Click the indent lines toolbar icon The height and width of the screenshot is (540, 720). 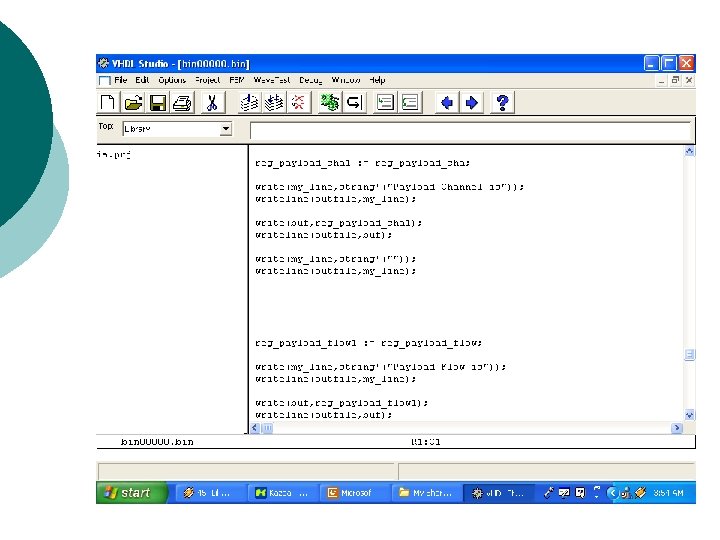[385, 102]
